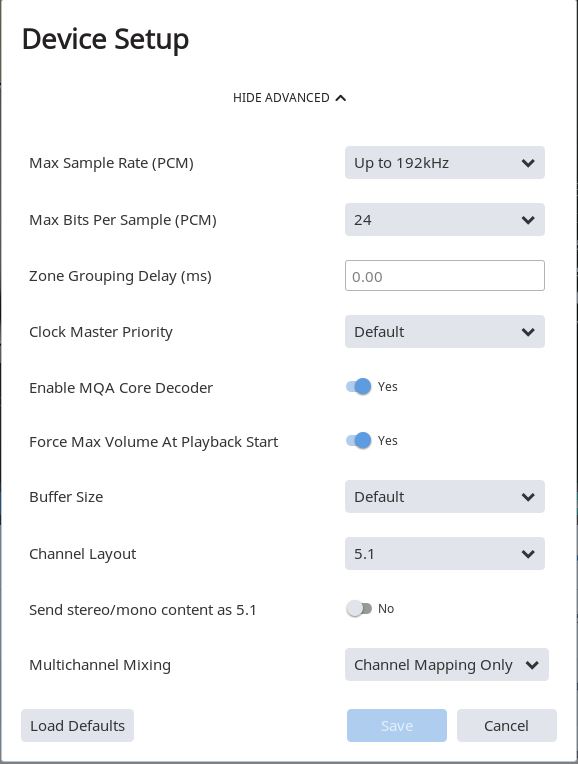Cancel the Device Setup dialog
Screen dimensions: 578x764
[x=506, y=726]
